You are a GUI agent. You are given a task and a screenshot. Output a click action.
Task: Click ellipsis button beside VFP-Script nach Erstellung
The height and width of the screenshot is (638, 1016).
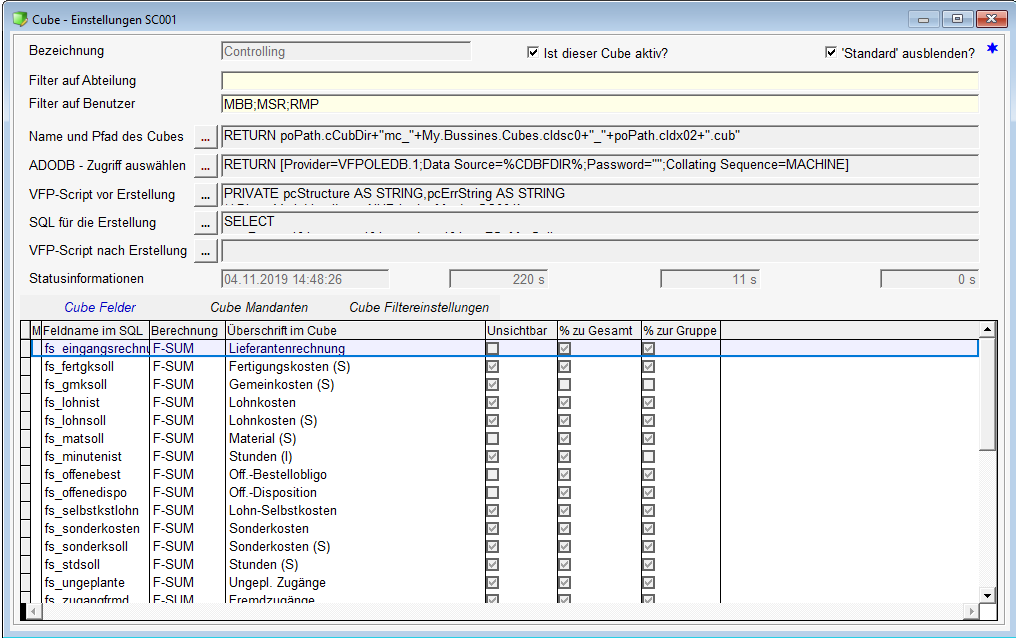click(205, 251)
